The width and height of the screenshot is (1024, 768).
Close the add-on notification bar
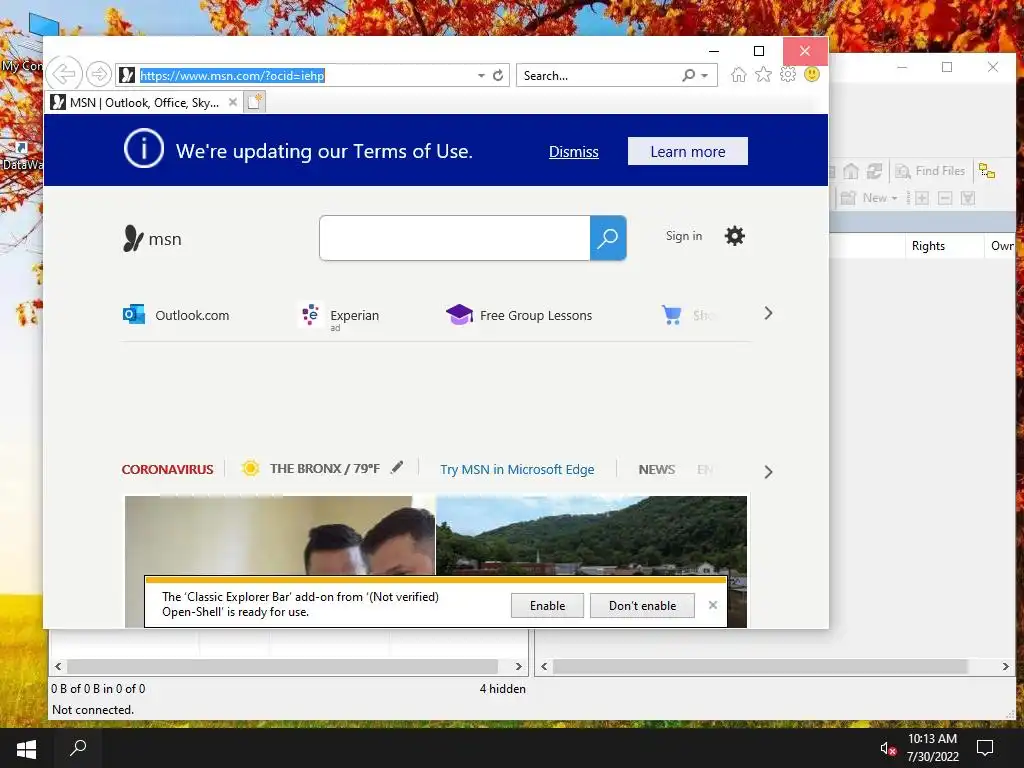click(712, 605)
